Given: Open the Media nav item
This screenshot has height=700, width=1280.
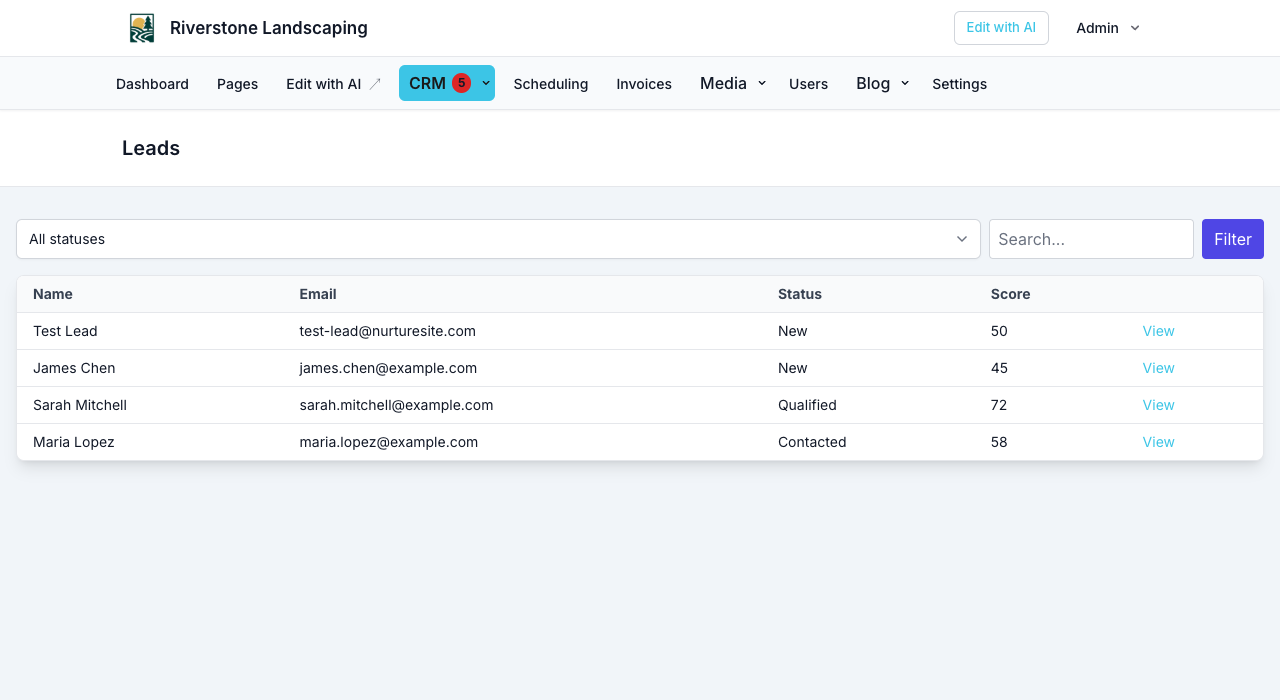Looking at the screenshot, I should pos(723,84).
